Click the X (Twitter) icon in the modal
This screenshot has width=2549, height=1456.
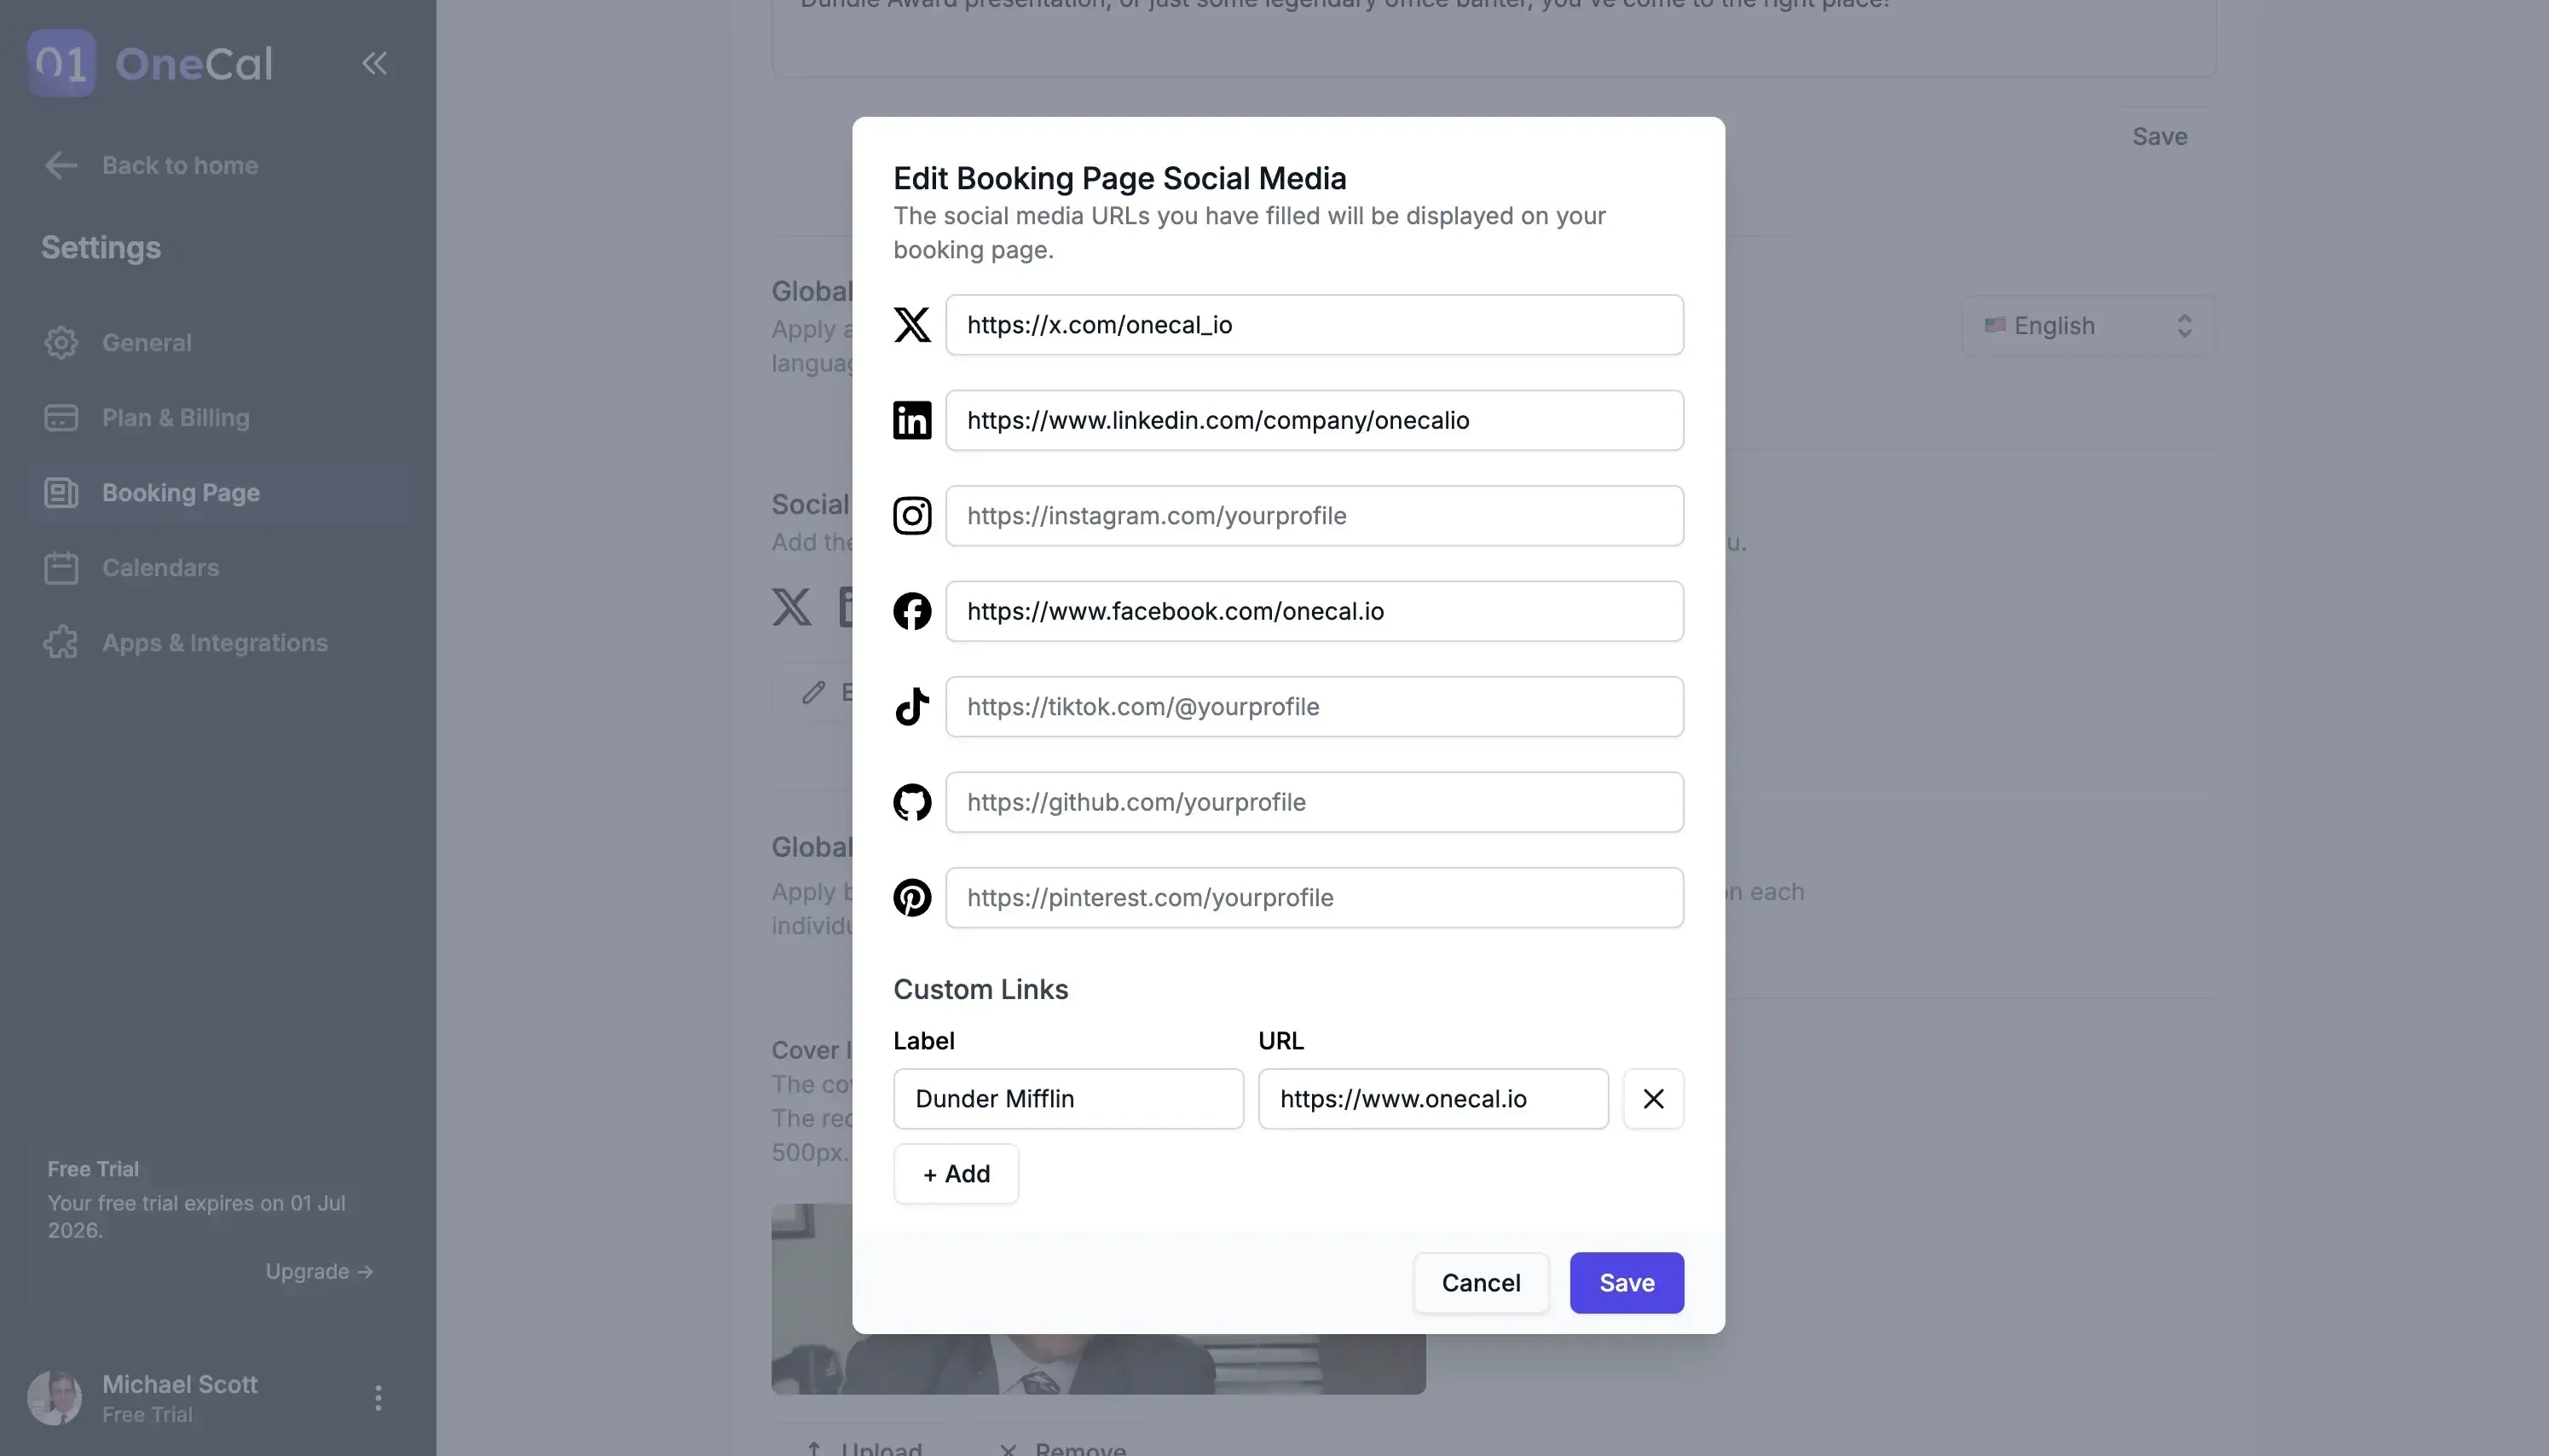click(x=911, y=324)
